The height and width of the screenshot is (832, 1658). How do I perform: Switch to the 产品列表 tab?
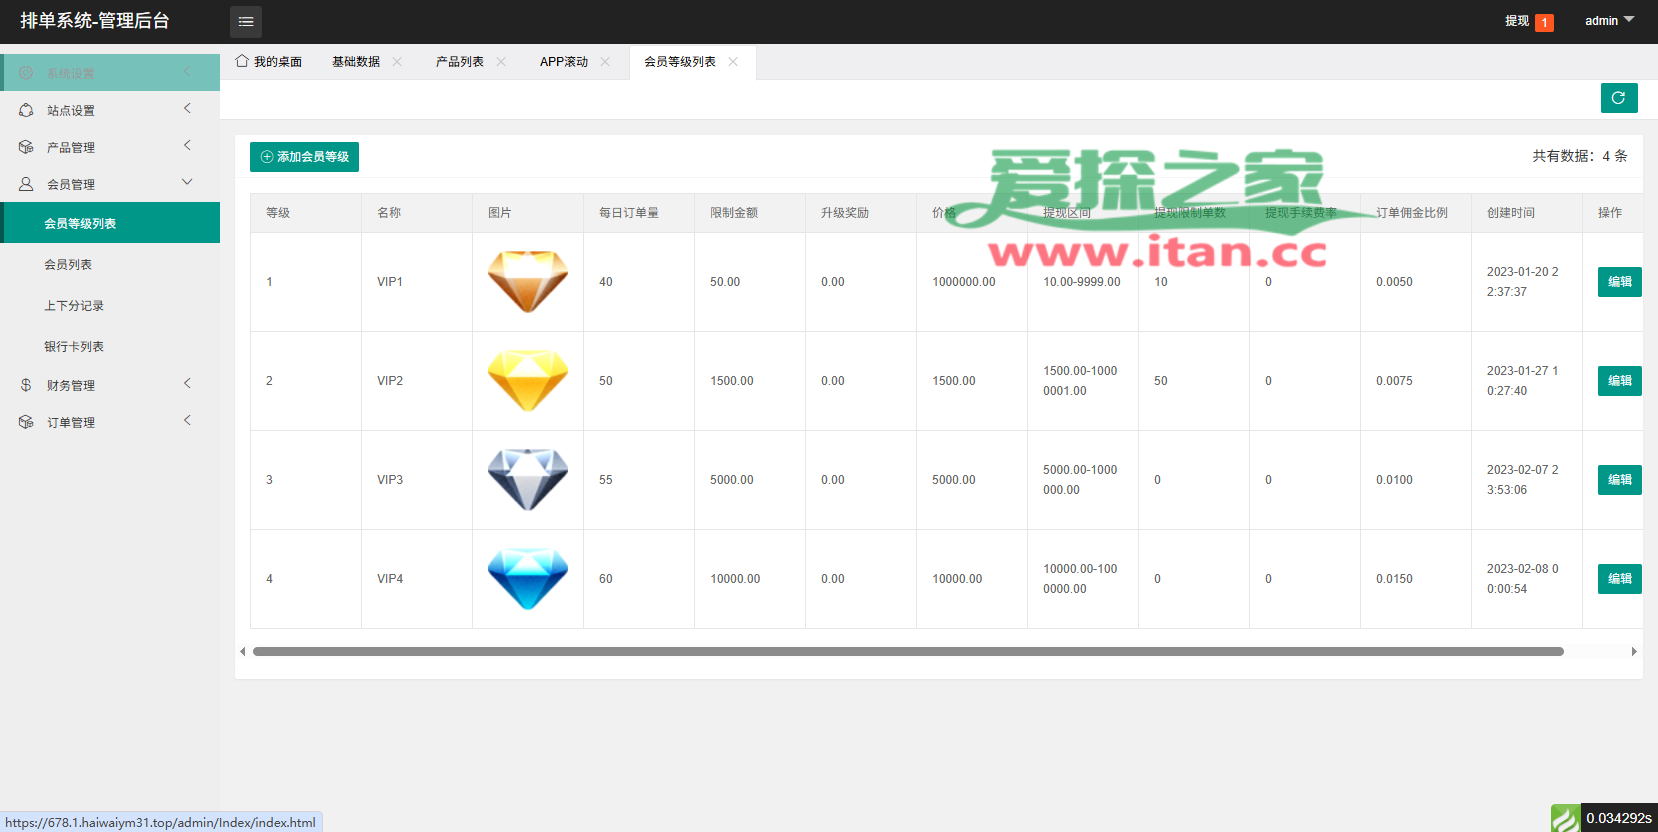[459, 62]
